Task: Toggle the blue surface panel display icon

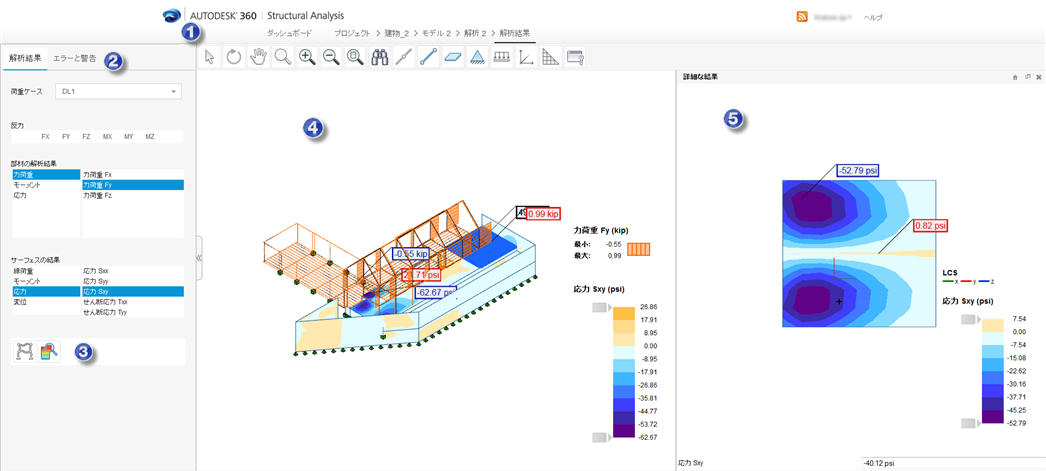Action: click(x=452, y=58)
